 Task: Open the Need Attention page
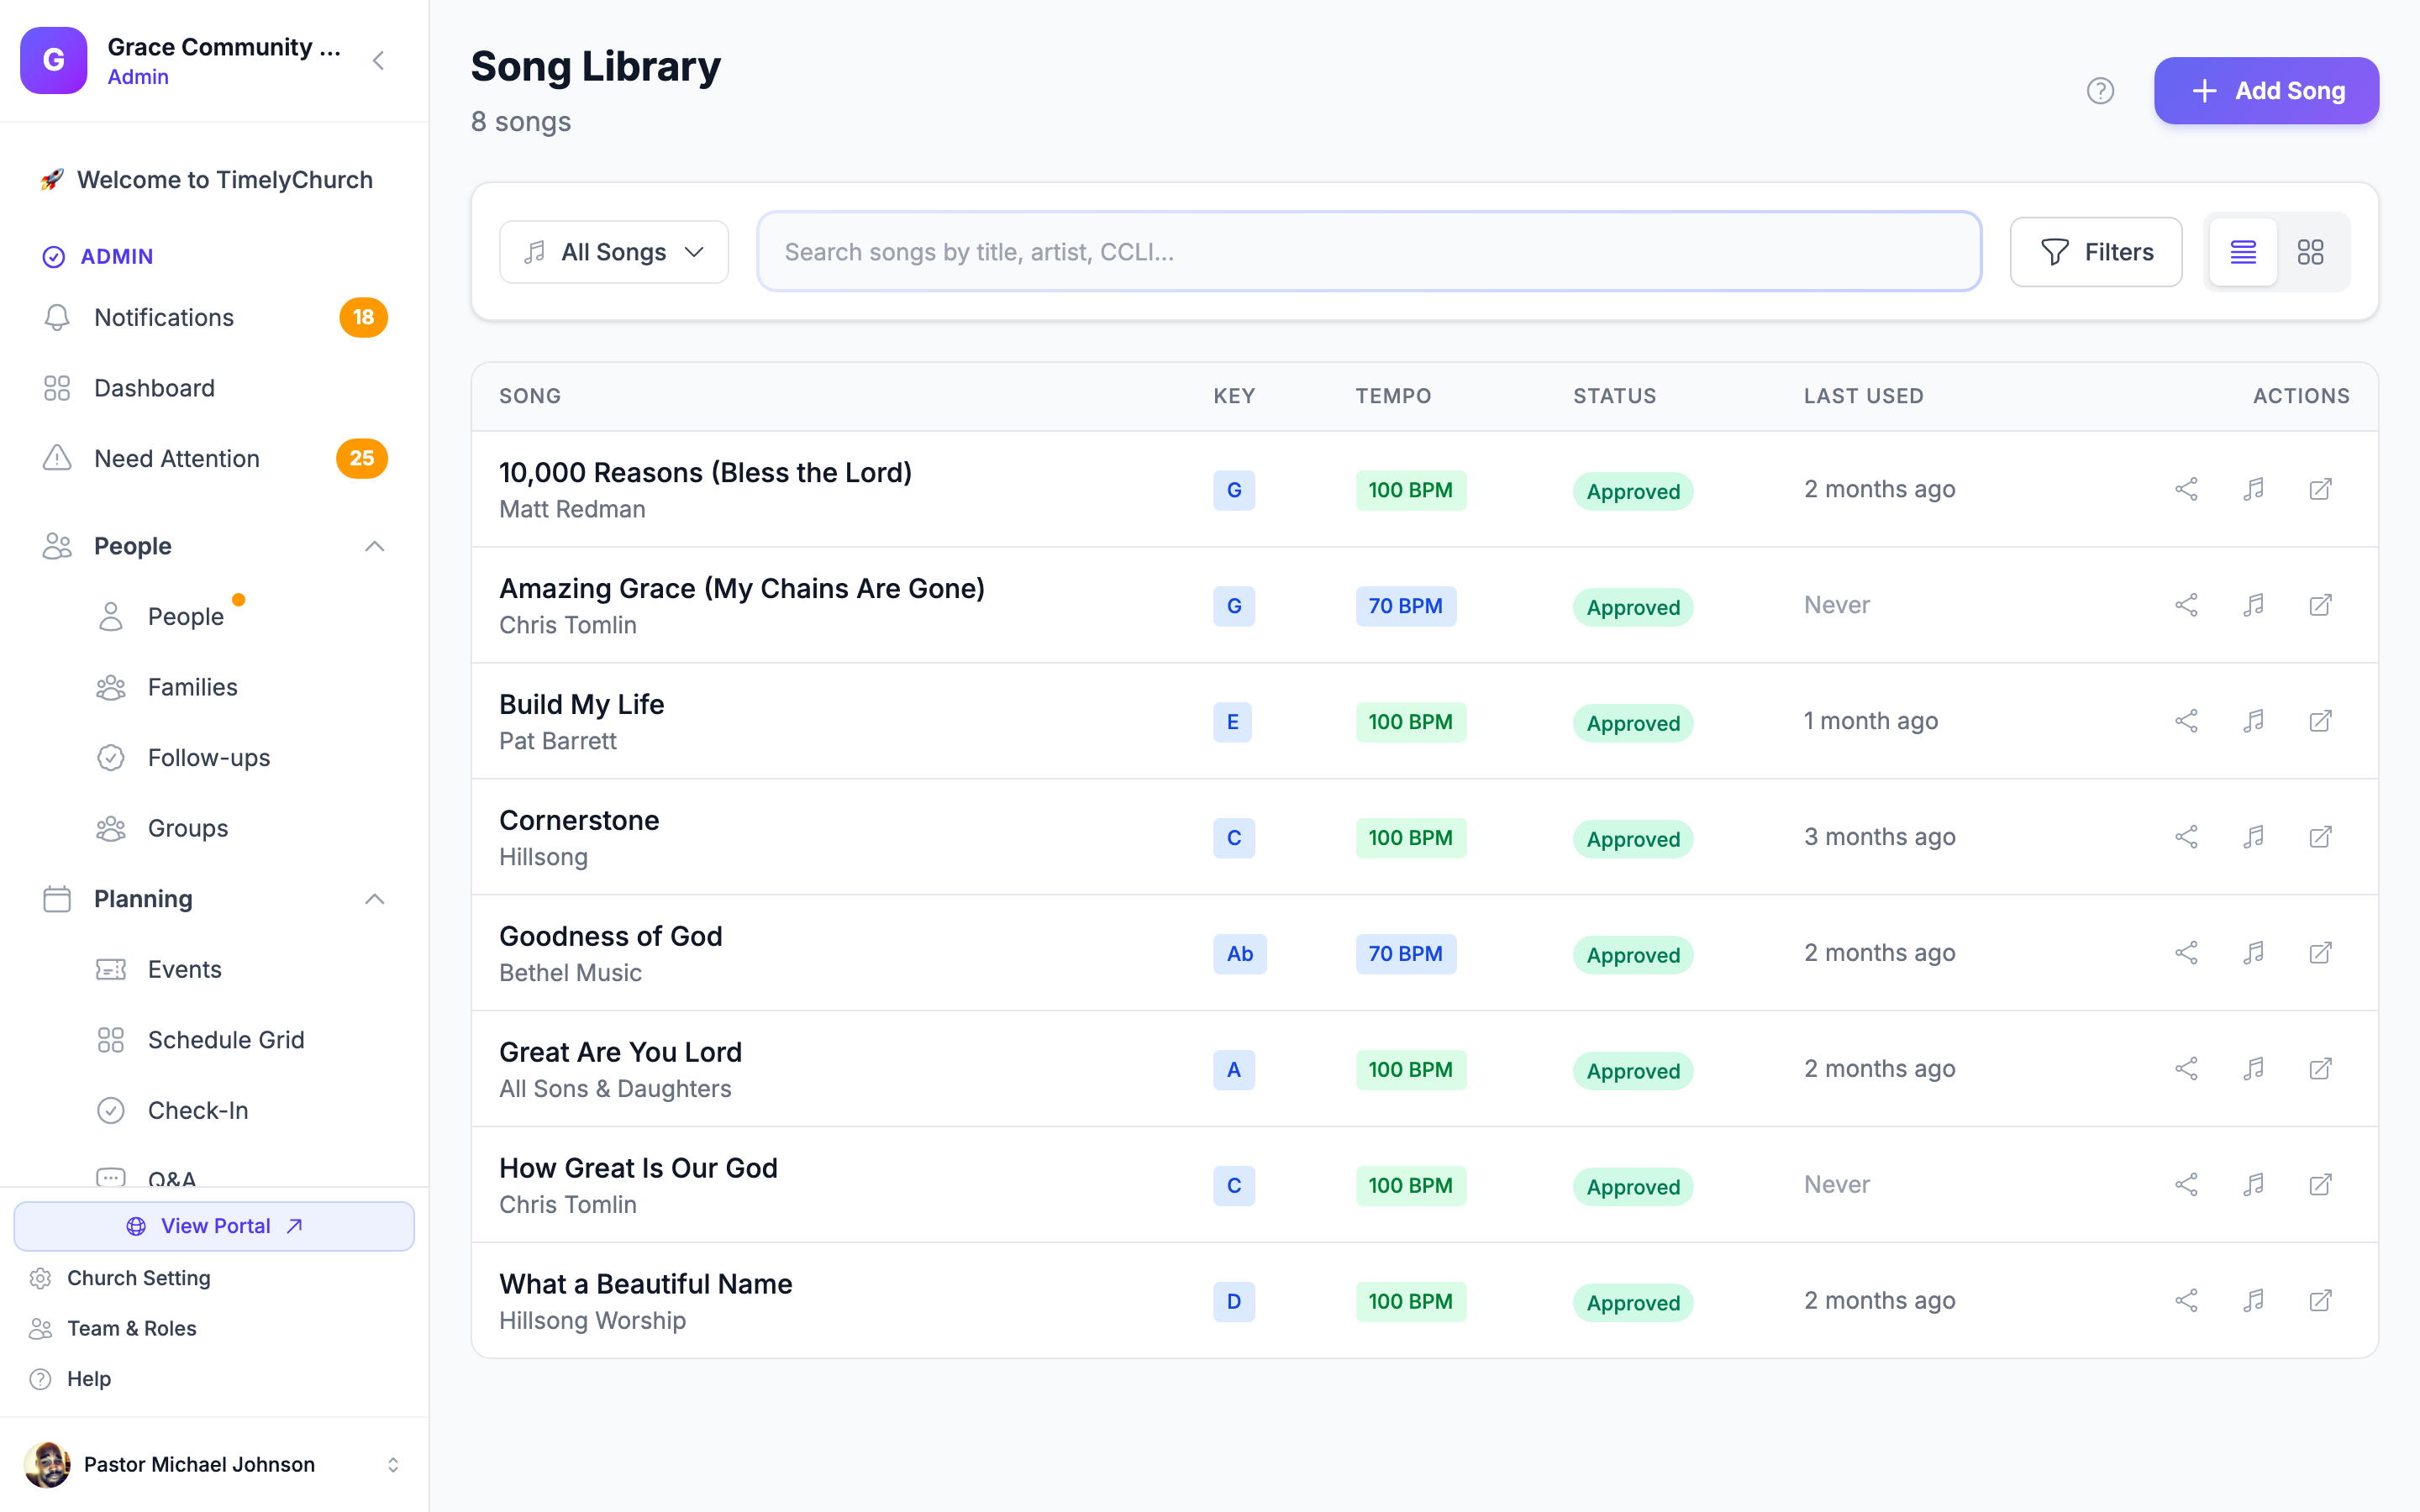[215, 458]
